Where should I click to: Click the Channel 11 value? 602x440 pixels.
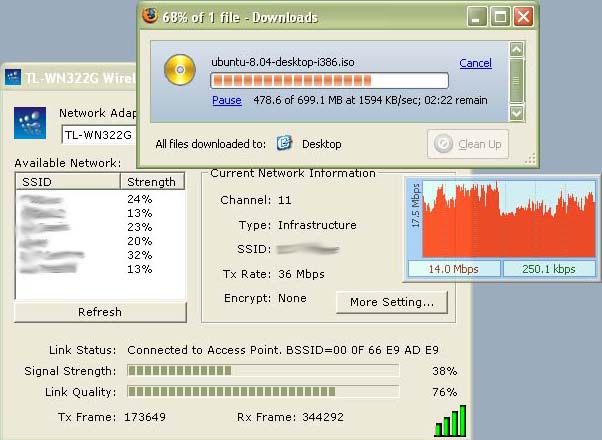(x=284, y=200)
